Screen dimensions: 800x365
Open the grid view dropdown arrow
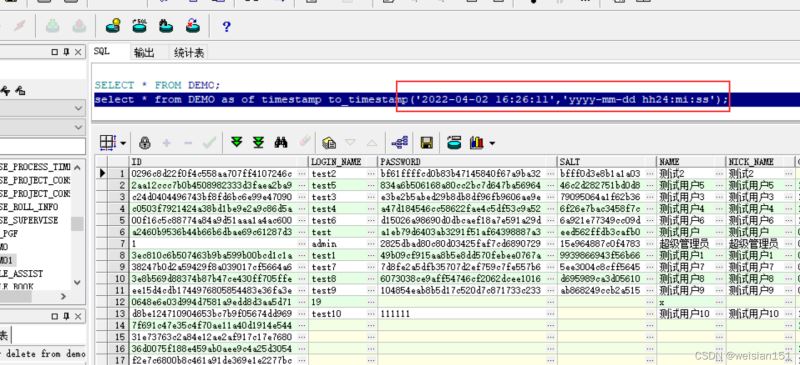[x=123, y=143]
